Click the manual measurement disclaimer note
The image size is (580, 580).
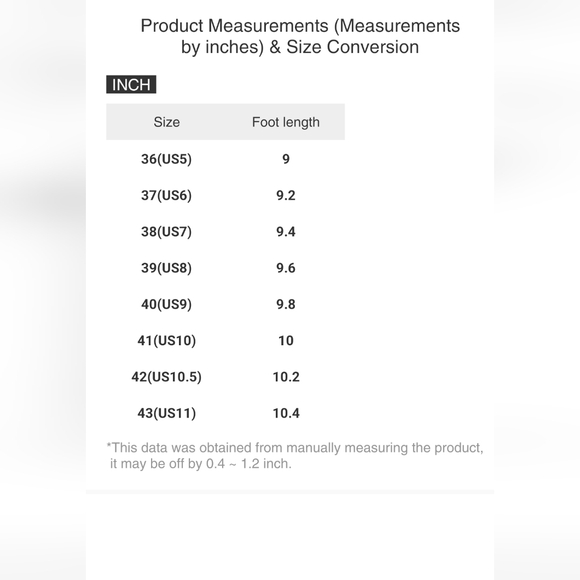point(295,455)
